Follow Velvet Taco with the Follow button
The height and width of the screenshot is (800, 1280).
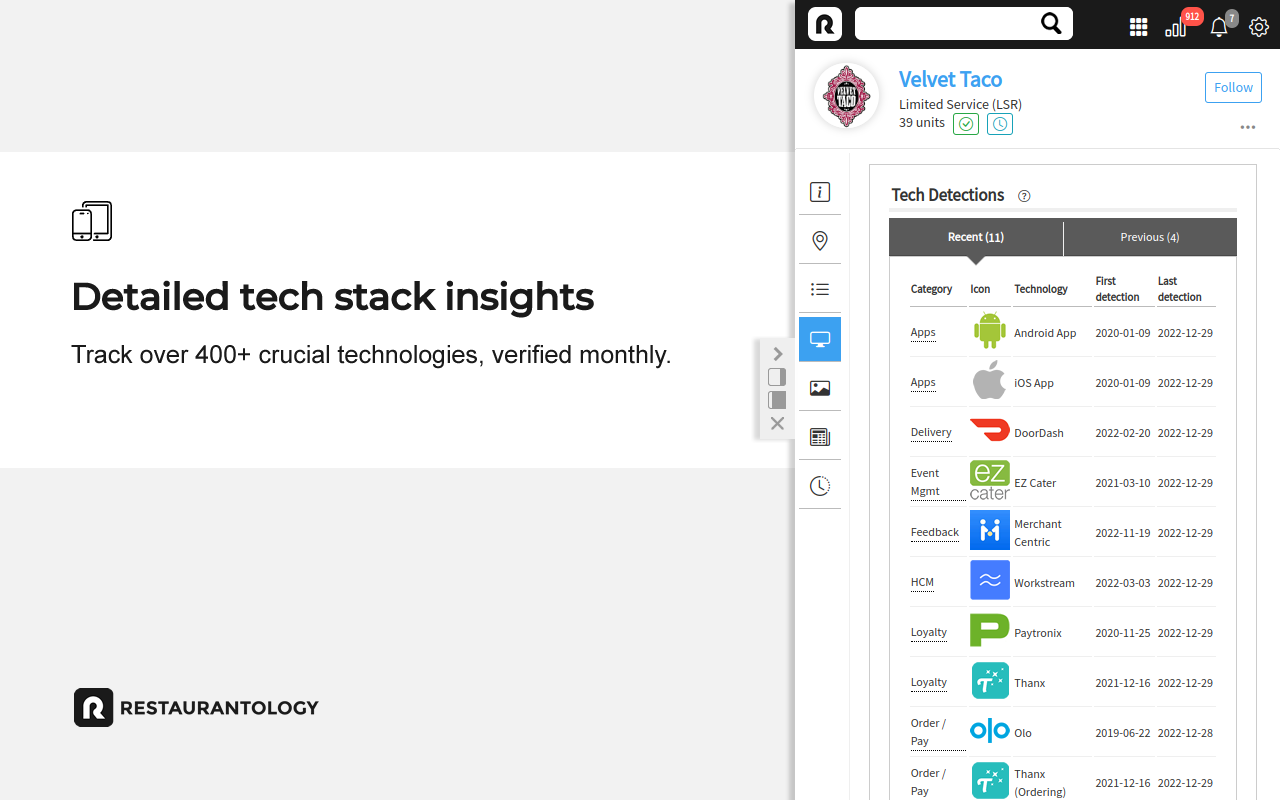pyautogui.click(x=1233, y=87)
